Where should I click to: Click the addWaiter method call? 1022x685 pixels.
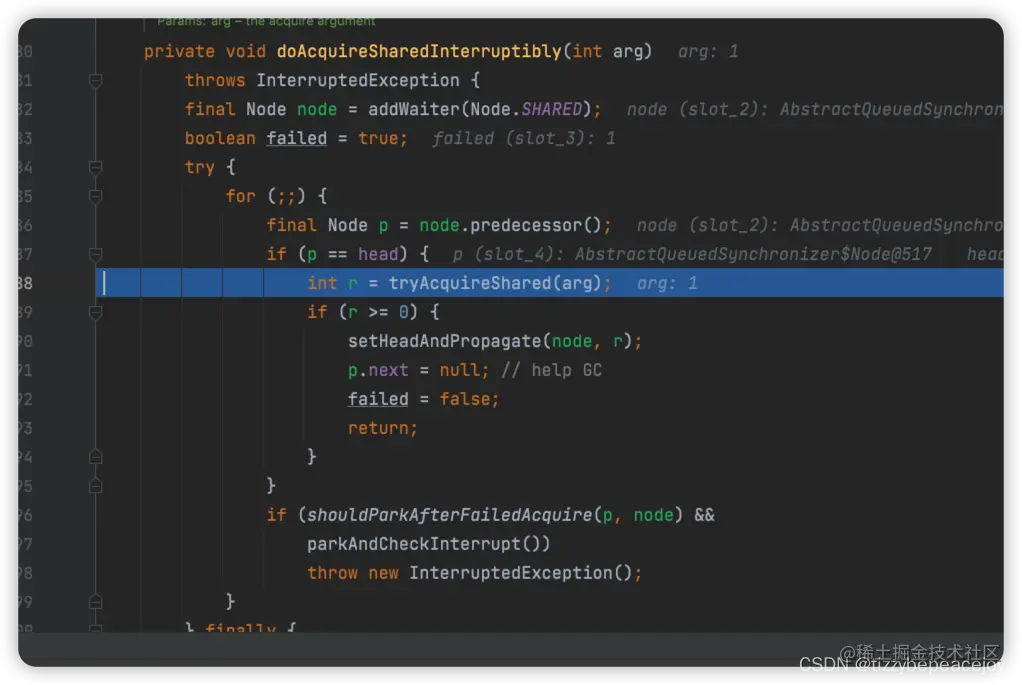point(414,109)
